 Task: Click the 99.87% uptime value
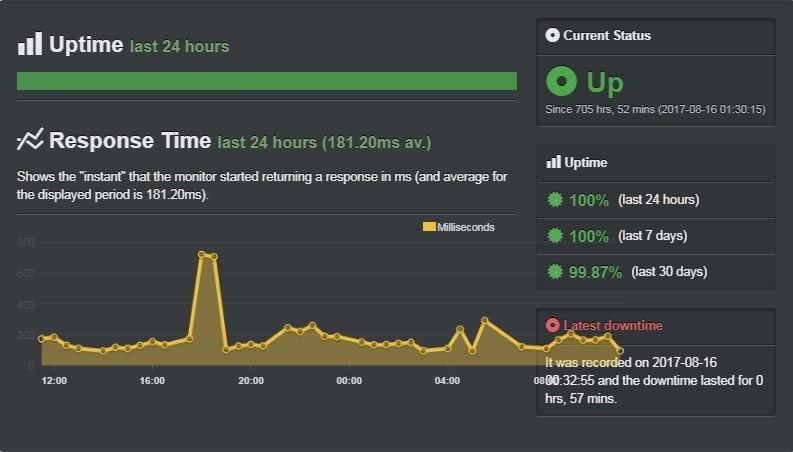tap(595, 272)
